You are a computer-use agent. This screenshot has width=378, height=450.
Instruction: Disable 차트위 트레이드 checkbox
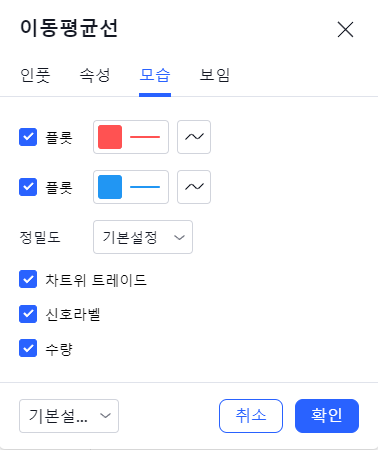(28, 279)
